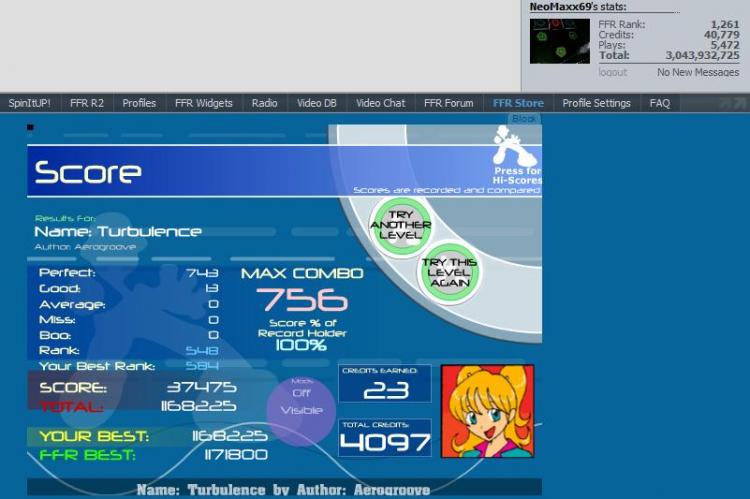This screenshot has height=499, width=750.
Task: Click the Your Best score 1168225
Action: pyautogui.click(x=230, y=436)
